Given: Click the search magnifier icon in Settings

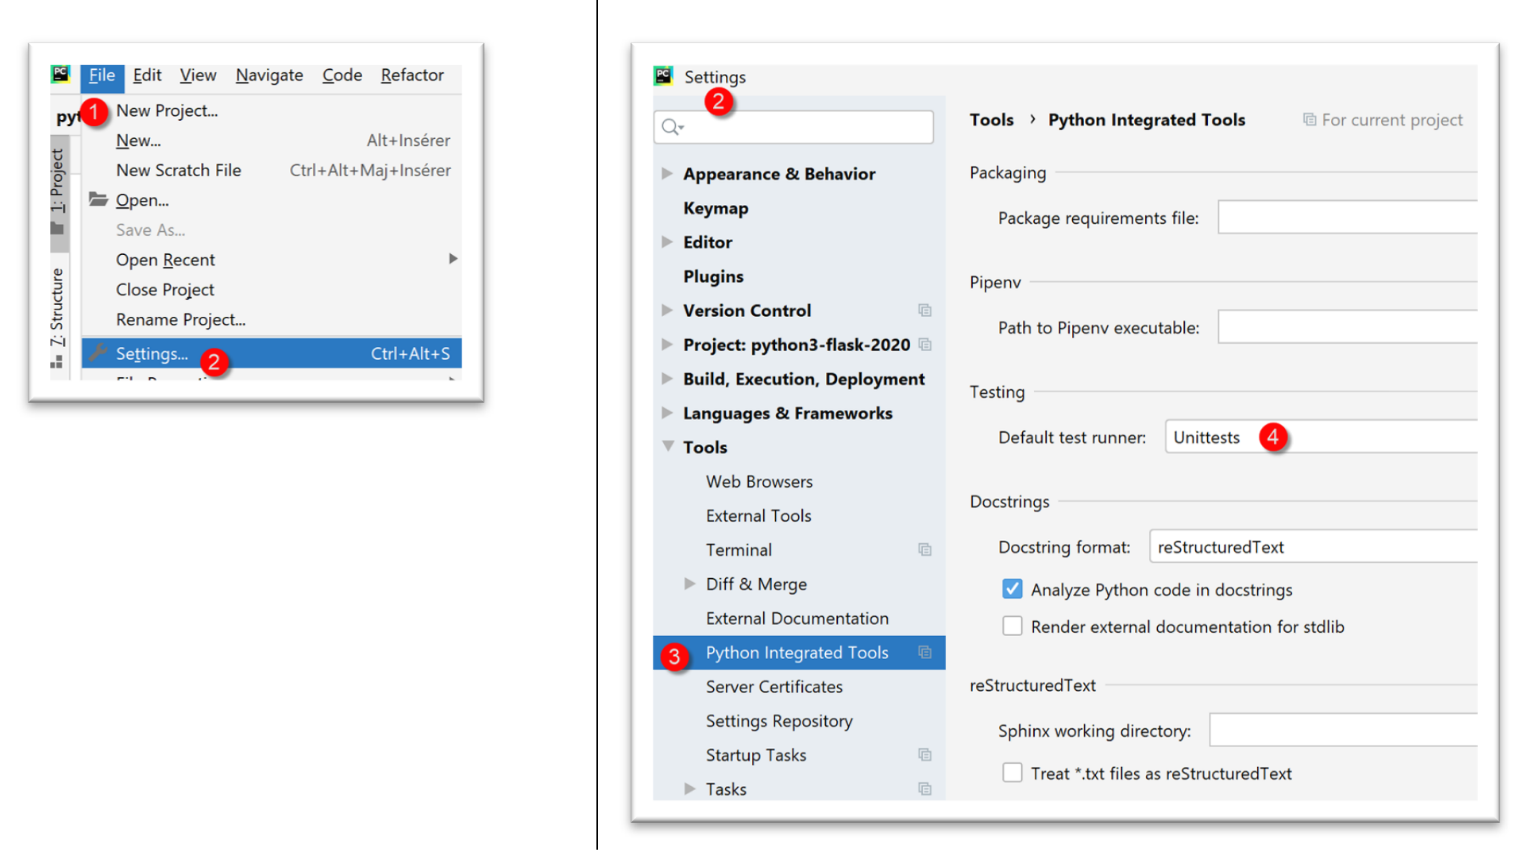Looking at the screenshot, I should click(x=672, y=127).
